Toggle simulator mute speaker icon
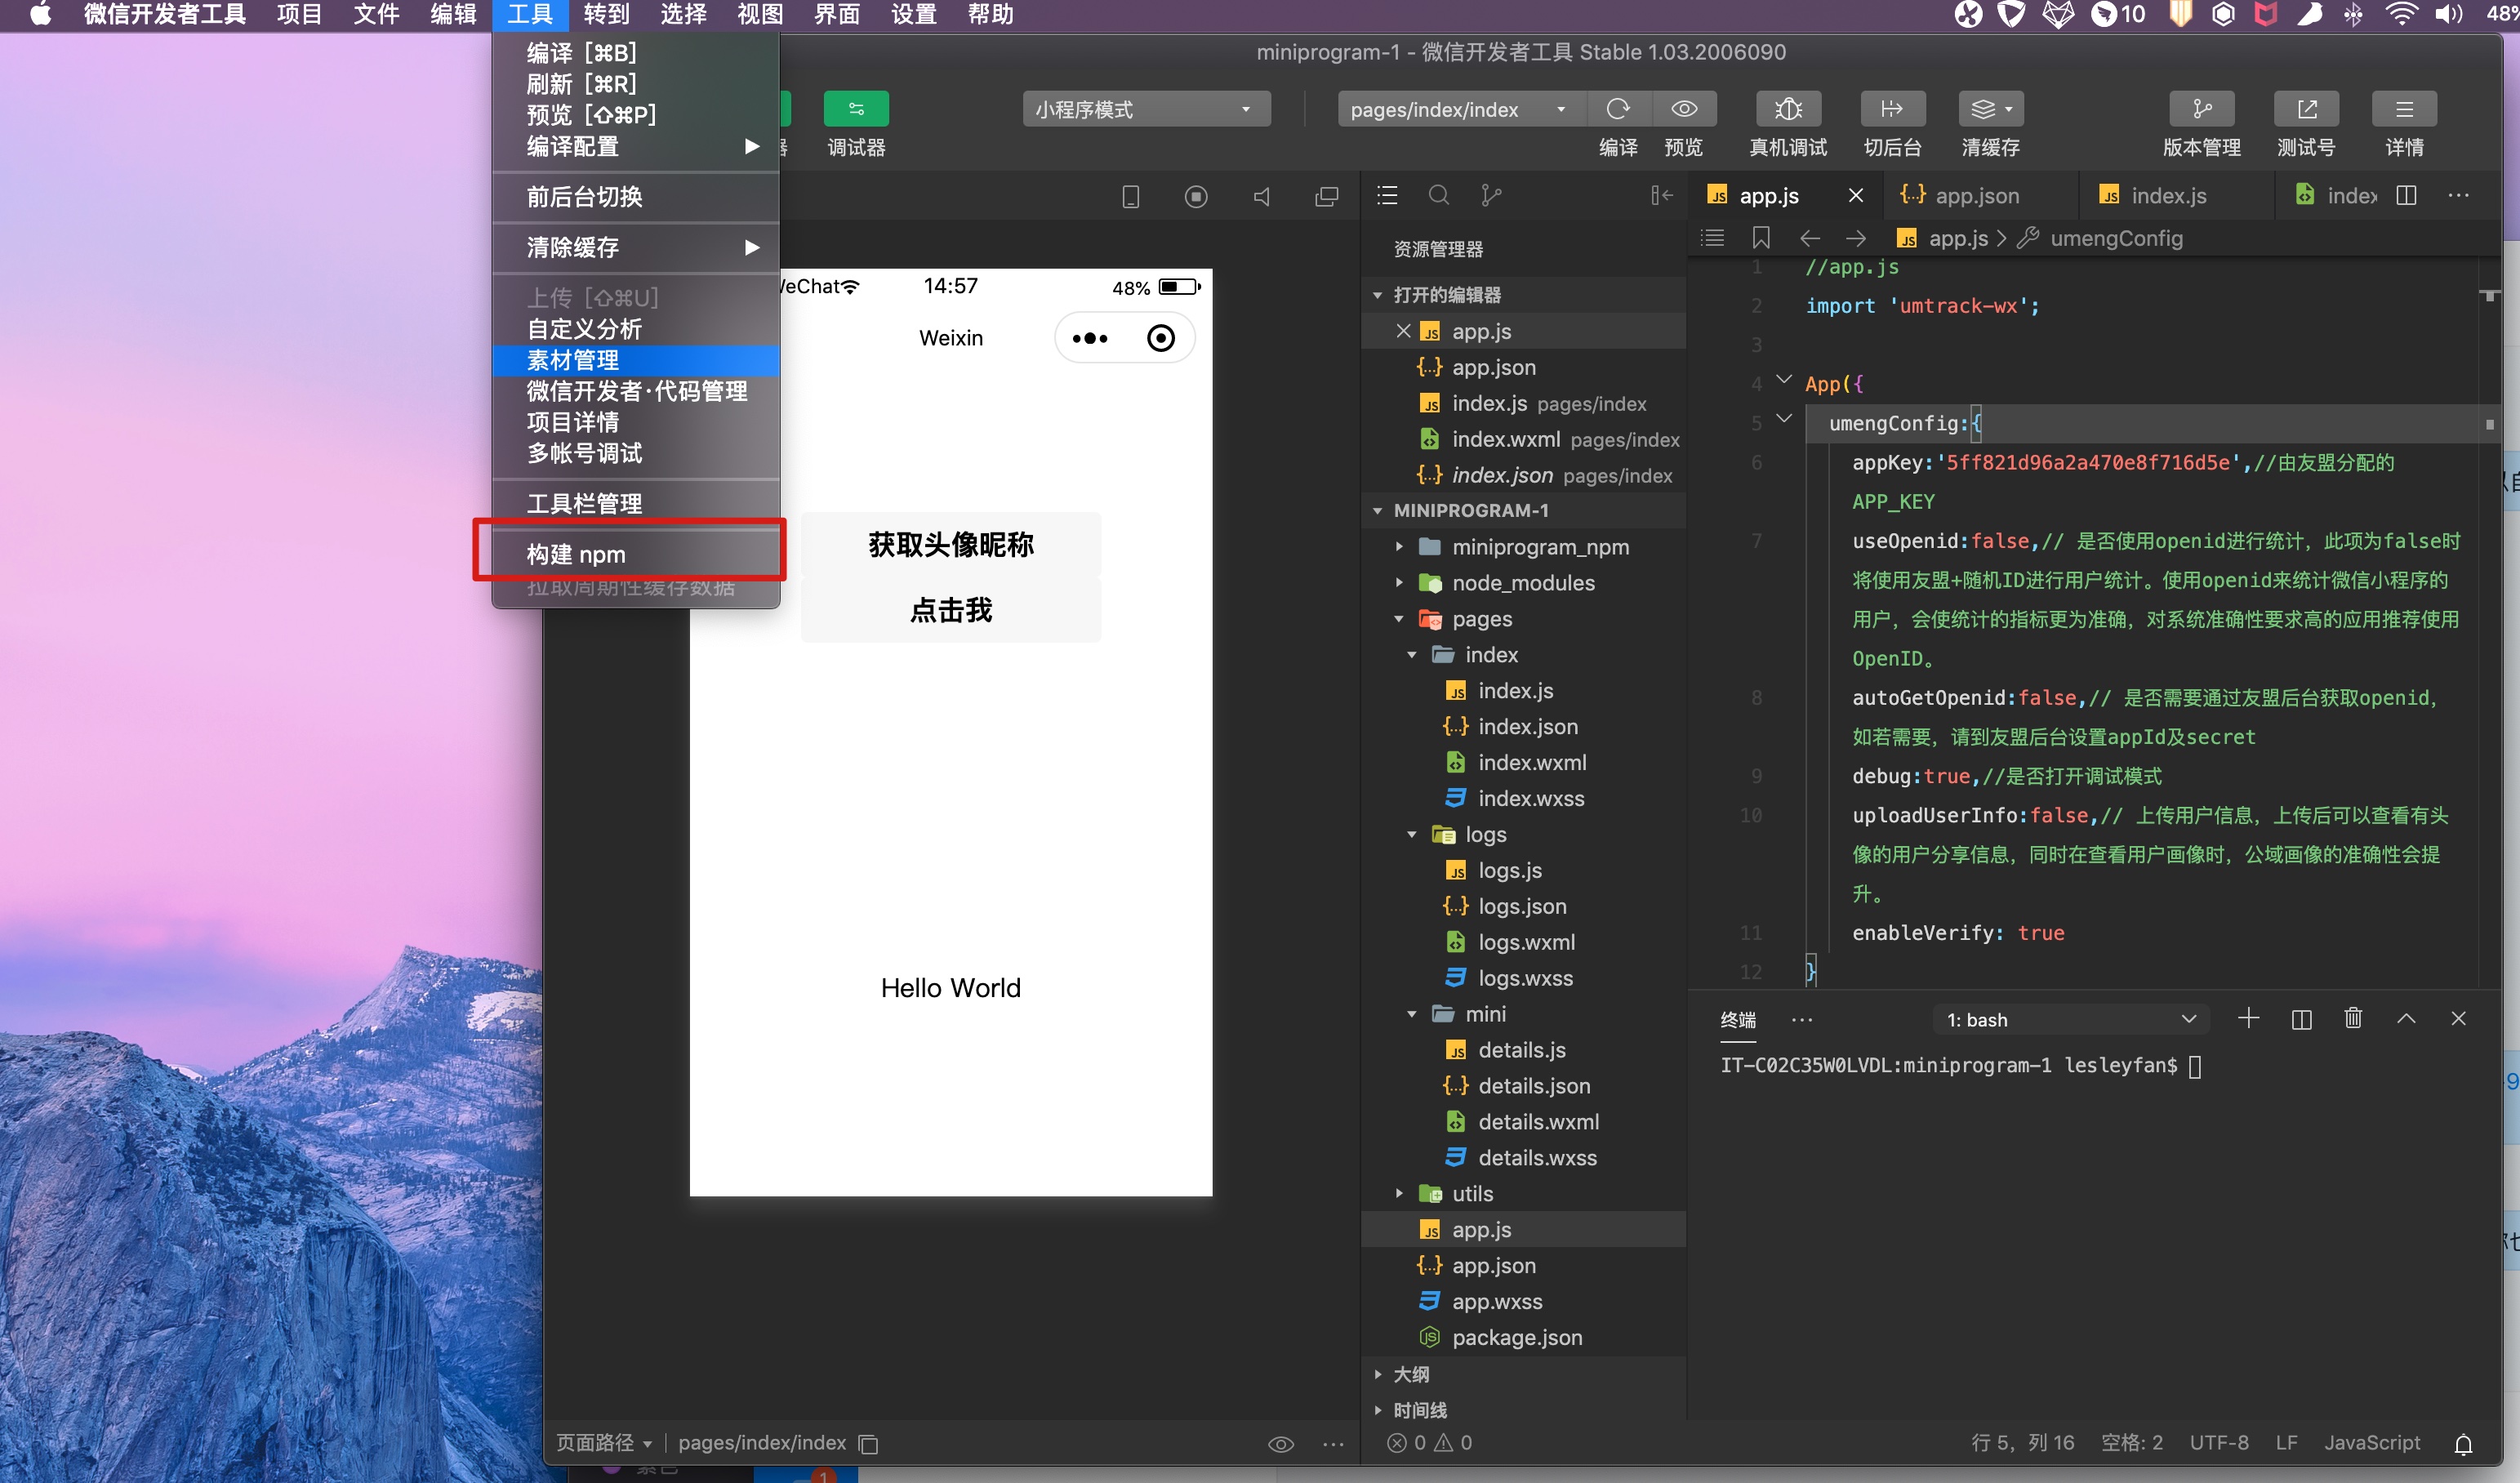The image size is (2520, 1483). (x=1262, y=196)
